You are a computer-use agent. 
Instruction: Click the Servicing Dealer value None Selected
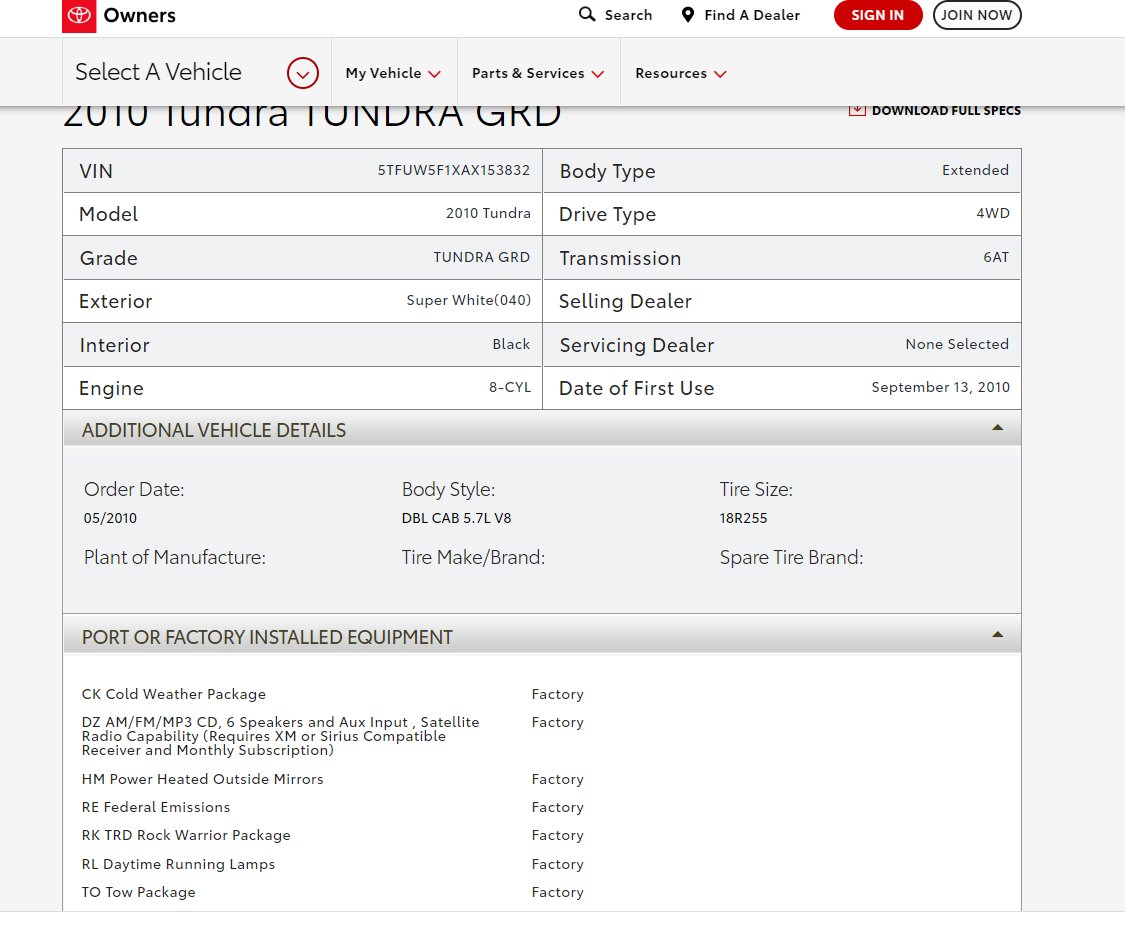tap(957, 344)
